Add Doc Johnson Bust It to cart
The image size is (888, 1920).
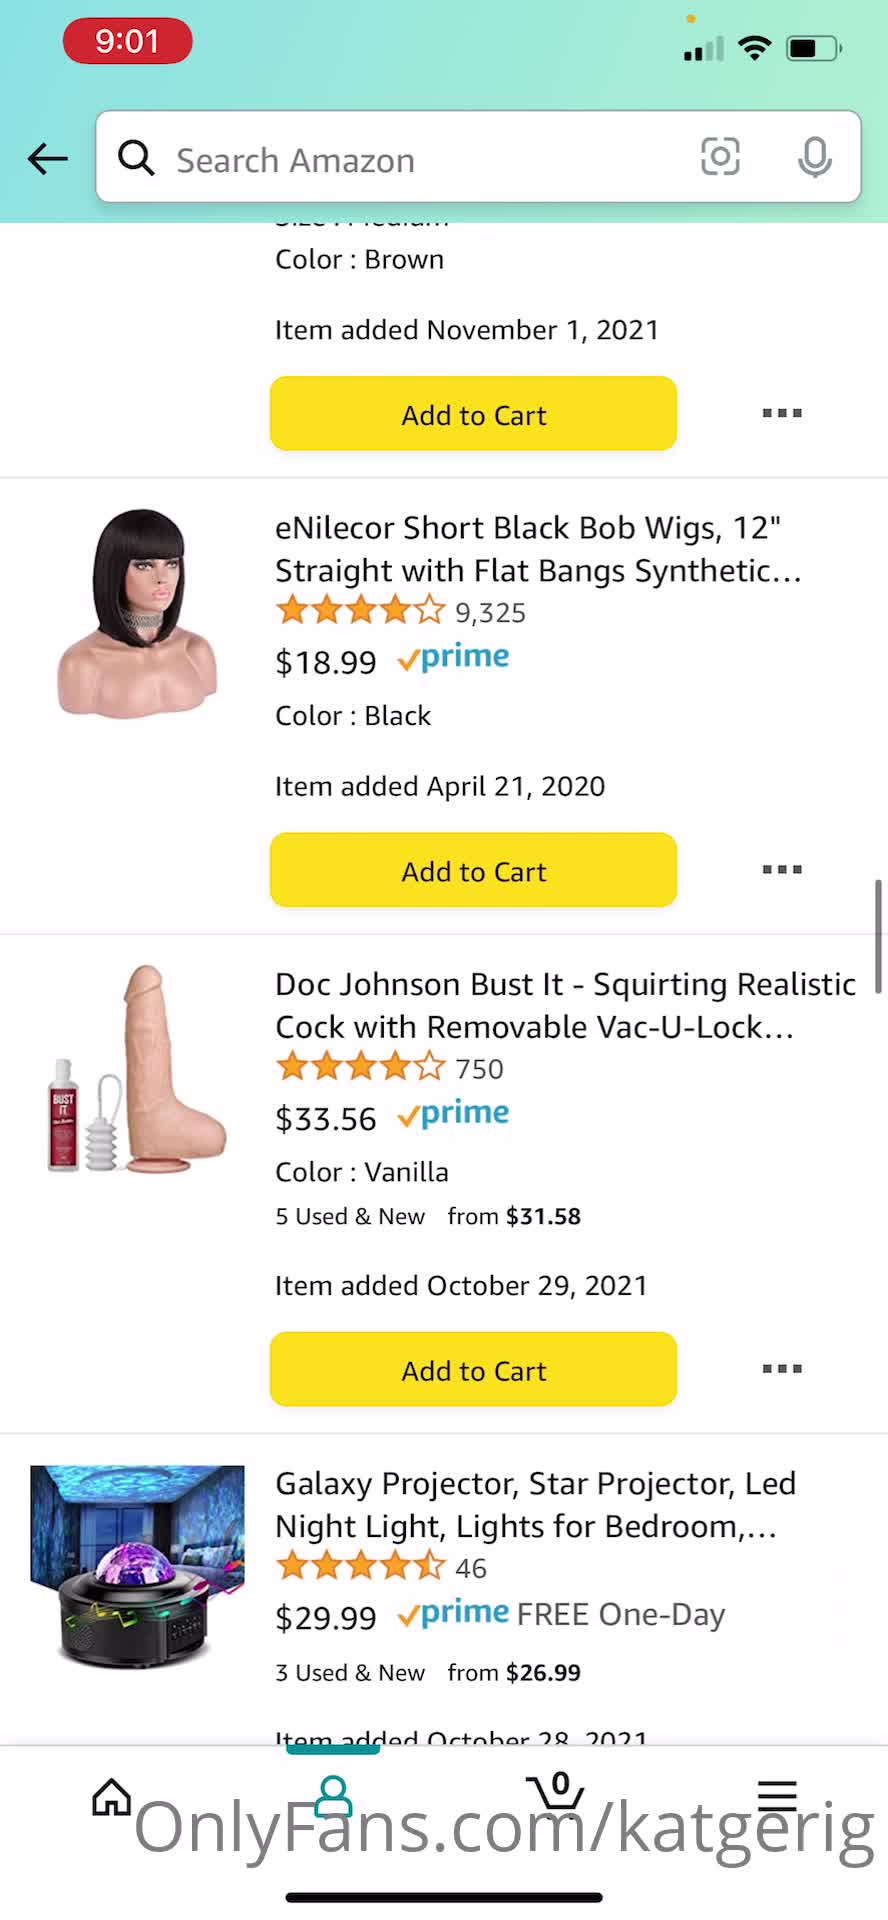click(473, 1369)
